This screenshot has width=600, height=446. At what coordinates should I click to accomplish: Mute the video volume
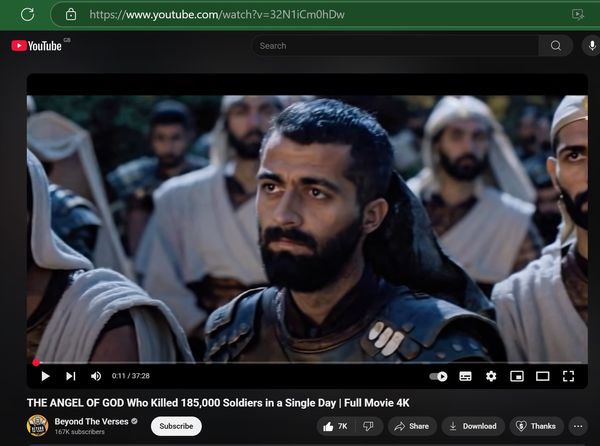pyautogui.click(x=96, y=376)
